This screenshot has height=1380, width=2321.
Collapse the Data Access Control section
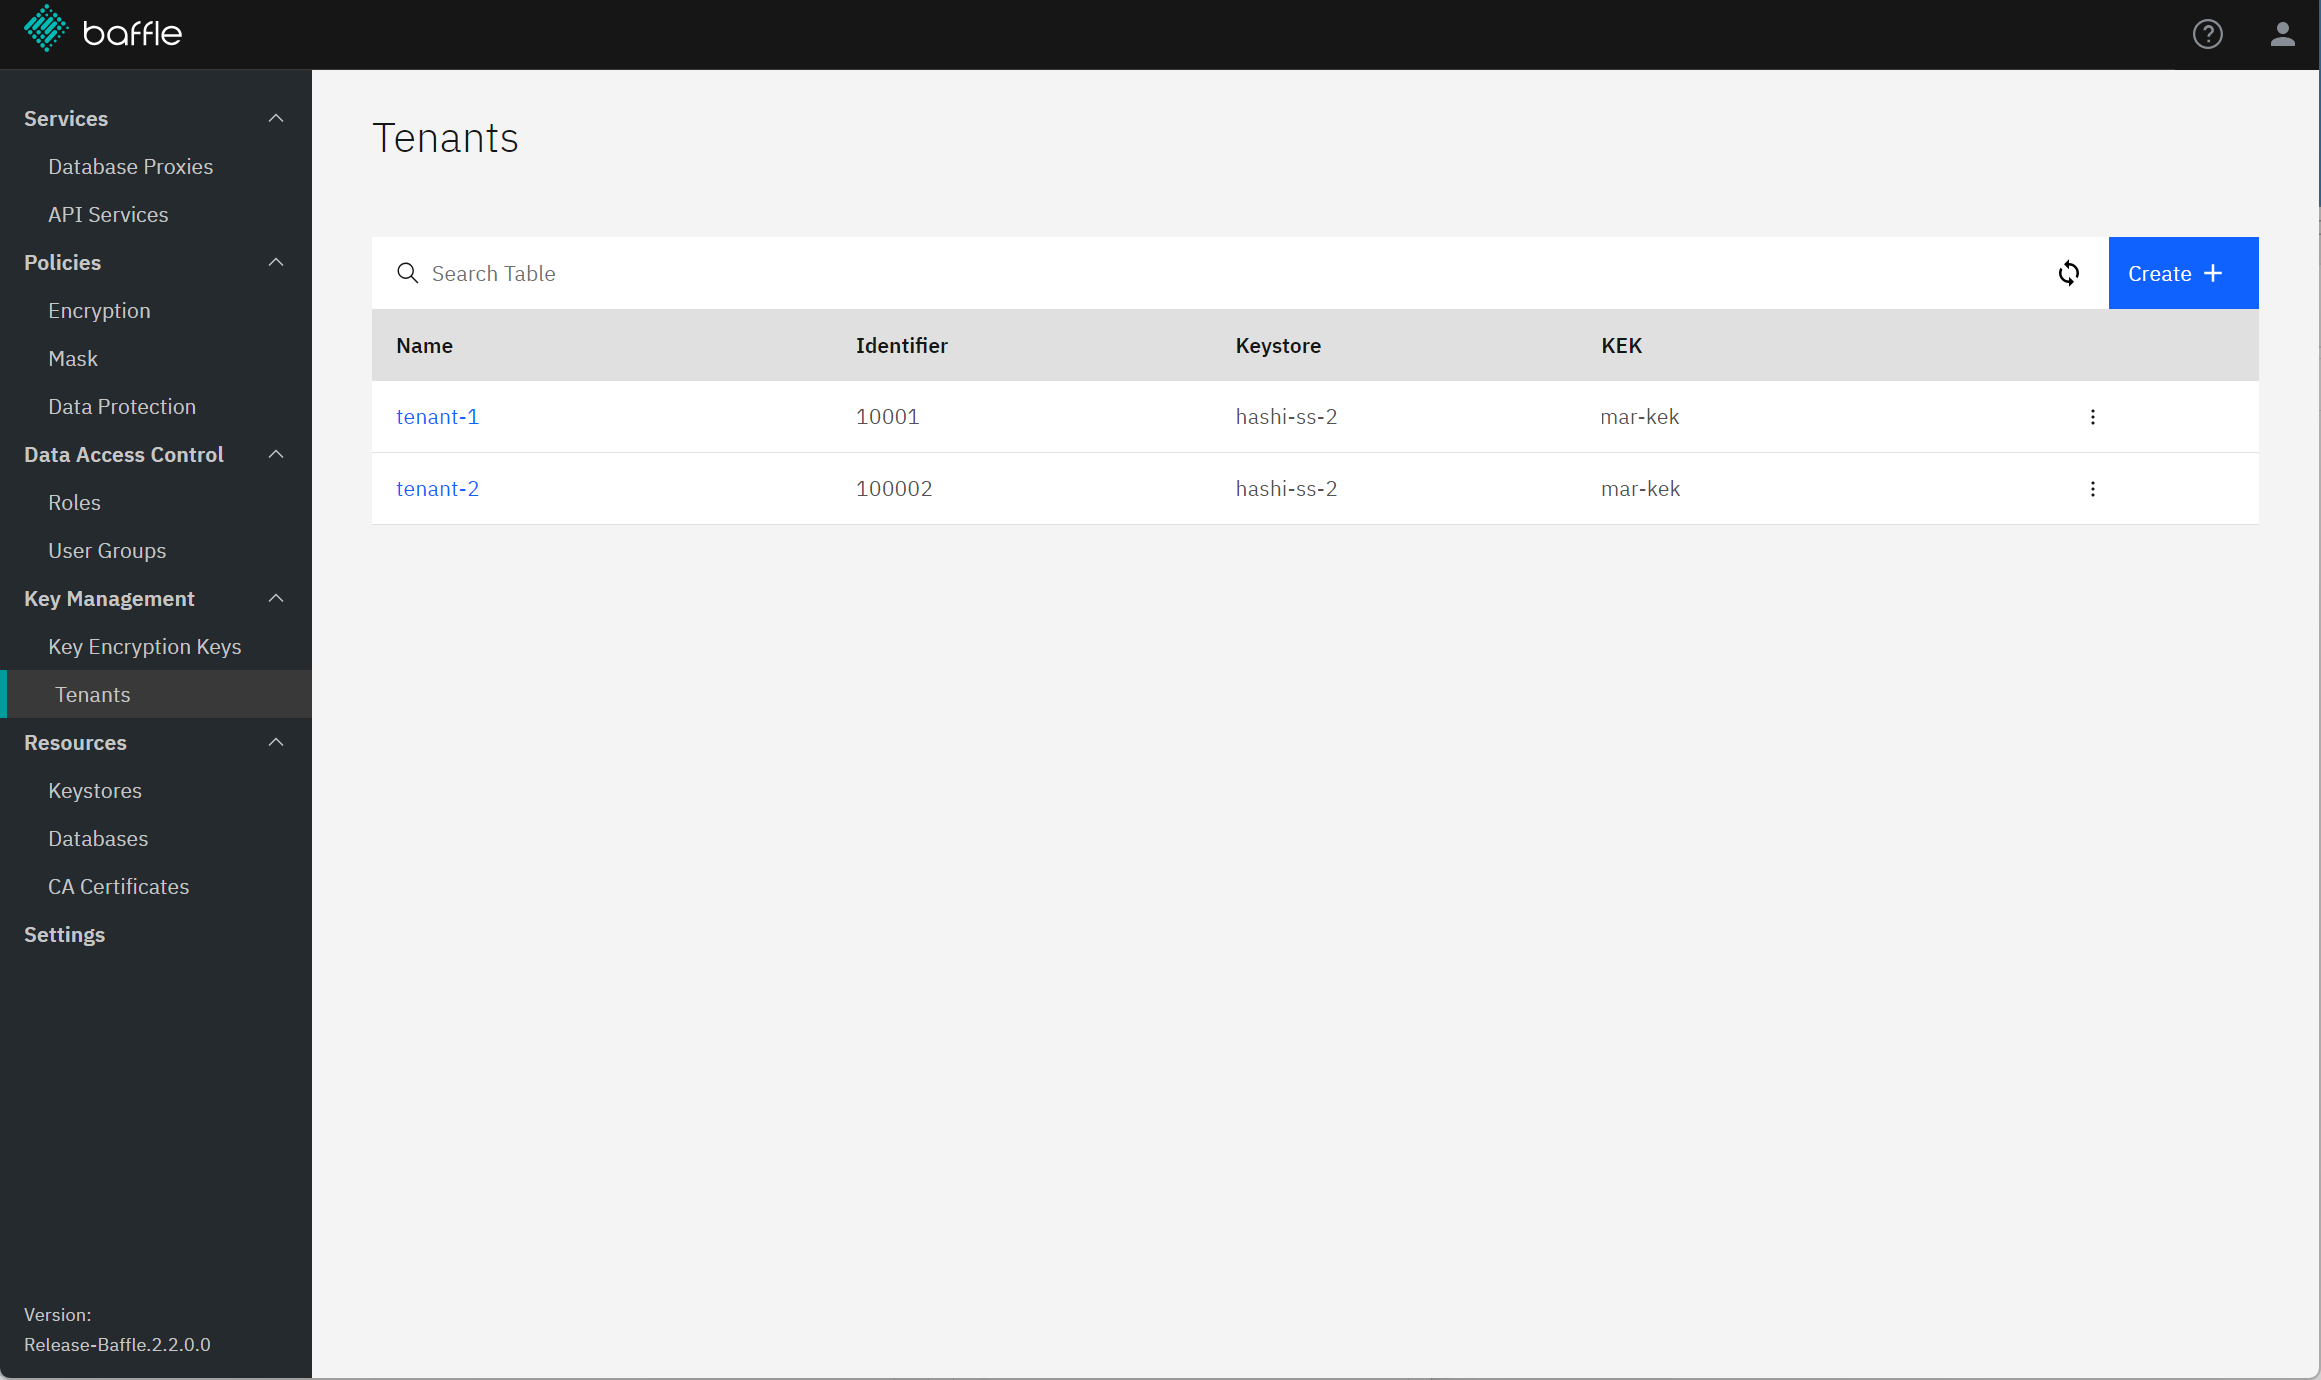pyautogui.click(x=276, y=453)
